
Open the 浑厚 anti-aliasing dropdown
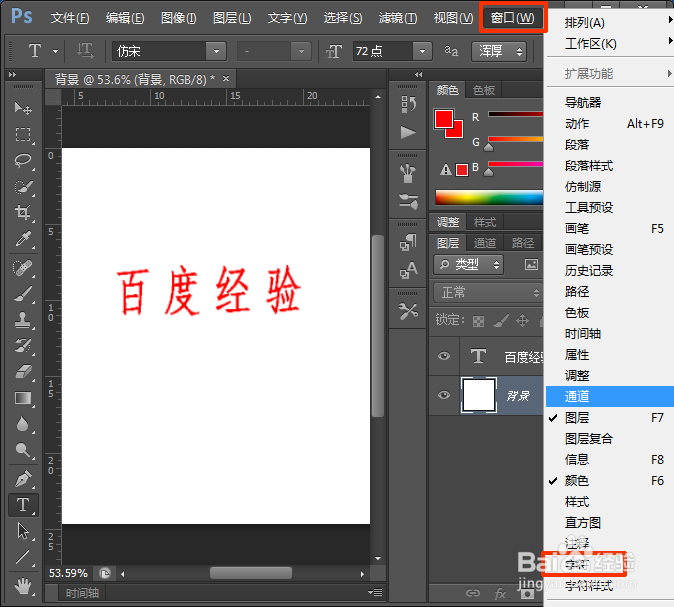(499, 52)
